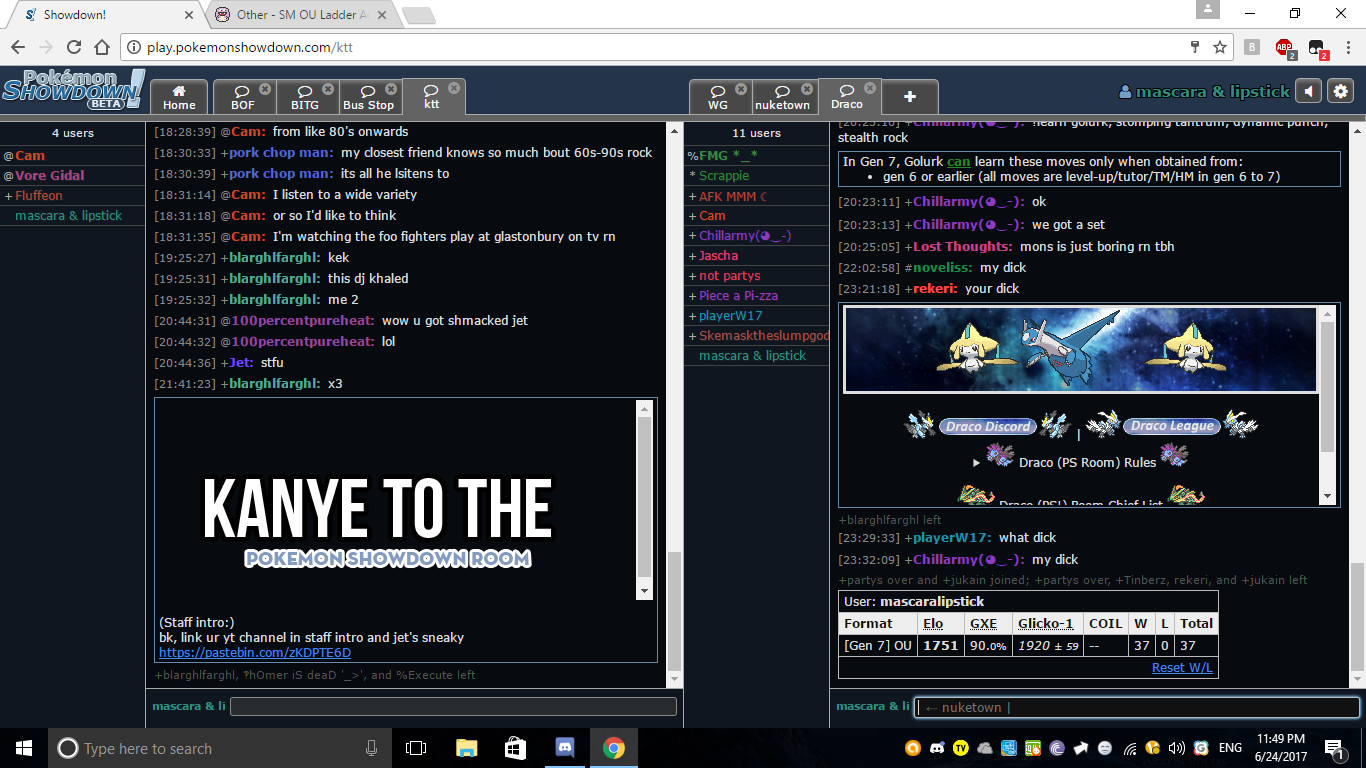The height and width of the screenshot is (768, 1366).
Task: Close the ktt room tab
Action: 454,88
